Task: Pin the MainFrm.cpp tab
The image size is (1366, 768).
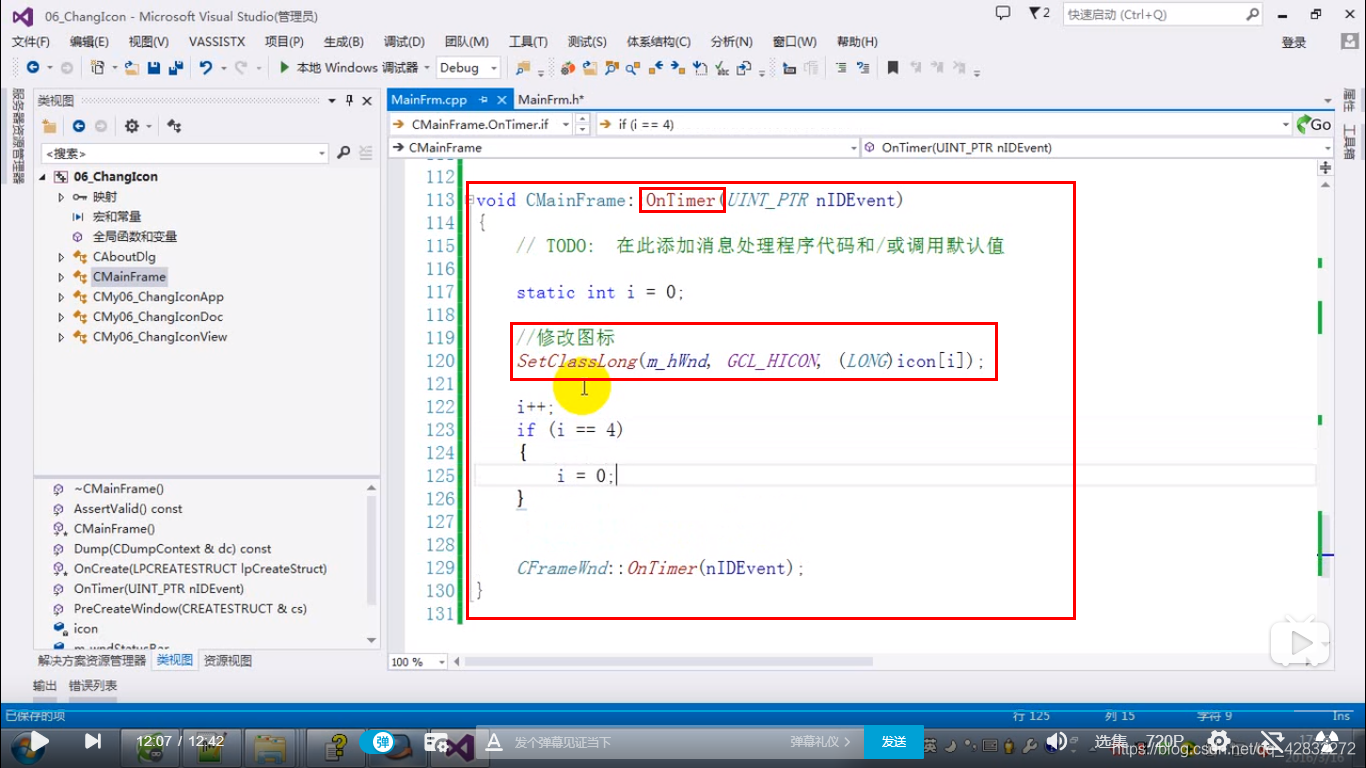Action: (483, 100)
